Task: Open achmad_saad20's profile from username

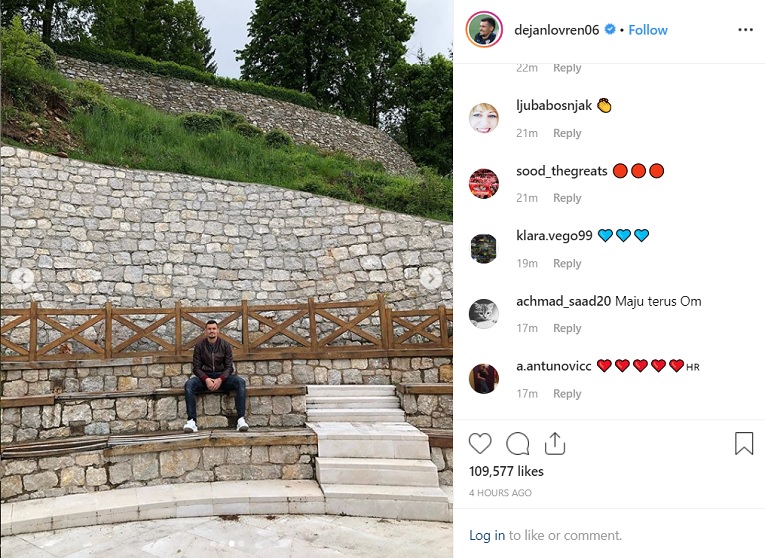Action: (564, 301)
